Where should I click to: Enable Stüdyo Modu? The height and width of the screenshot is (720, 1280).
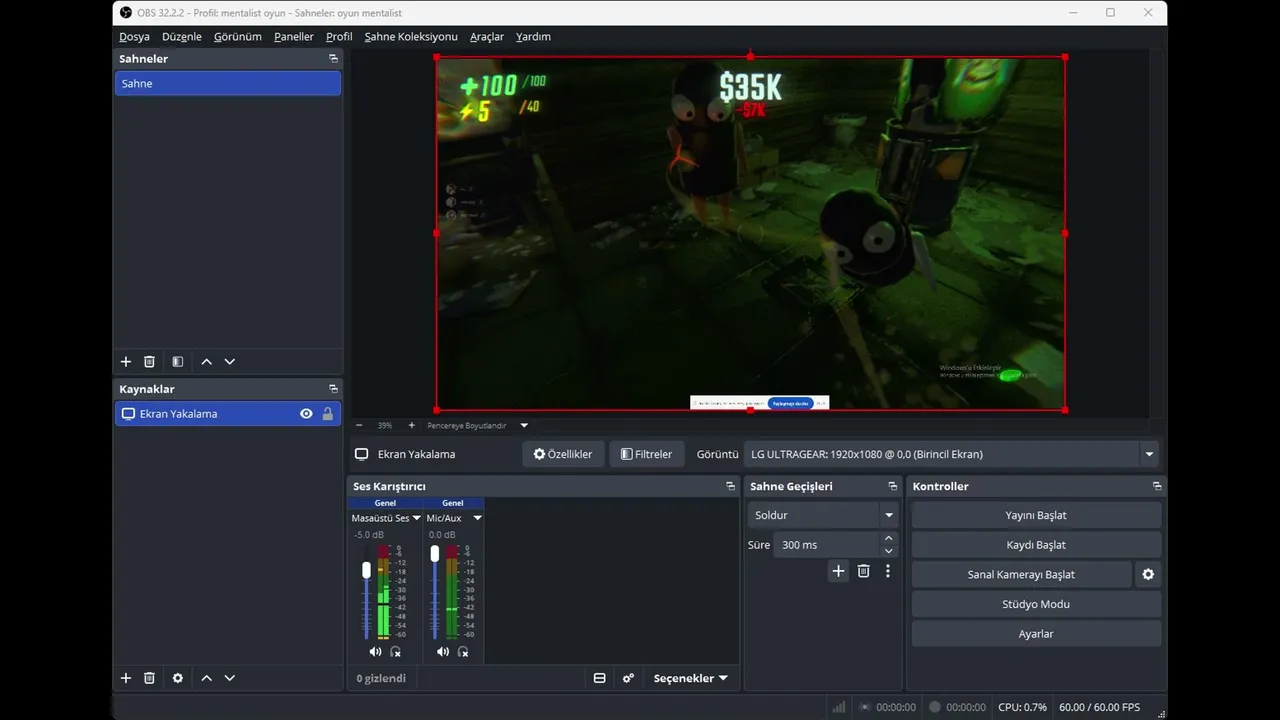point(1036,604)
